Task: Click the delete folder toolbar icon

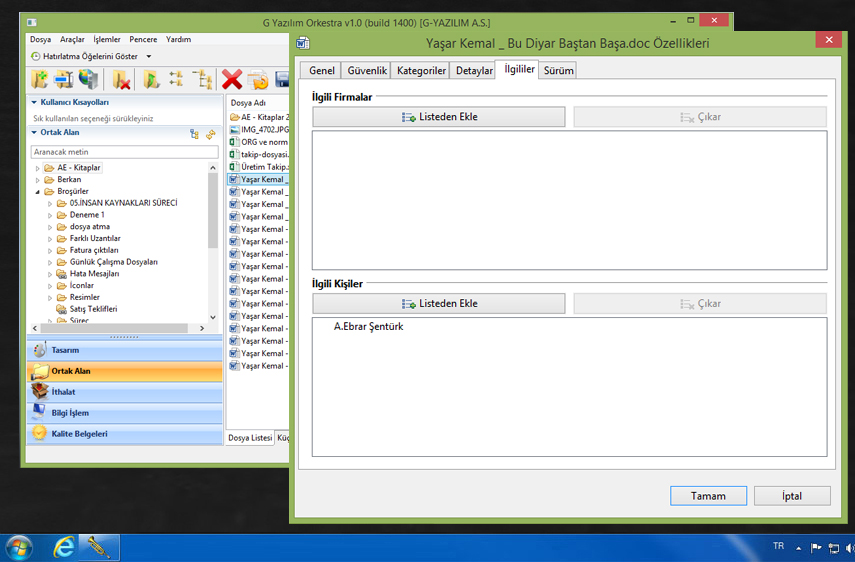Action: 123,80
